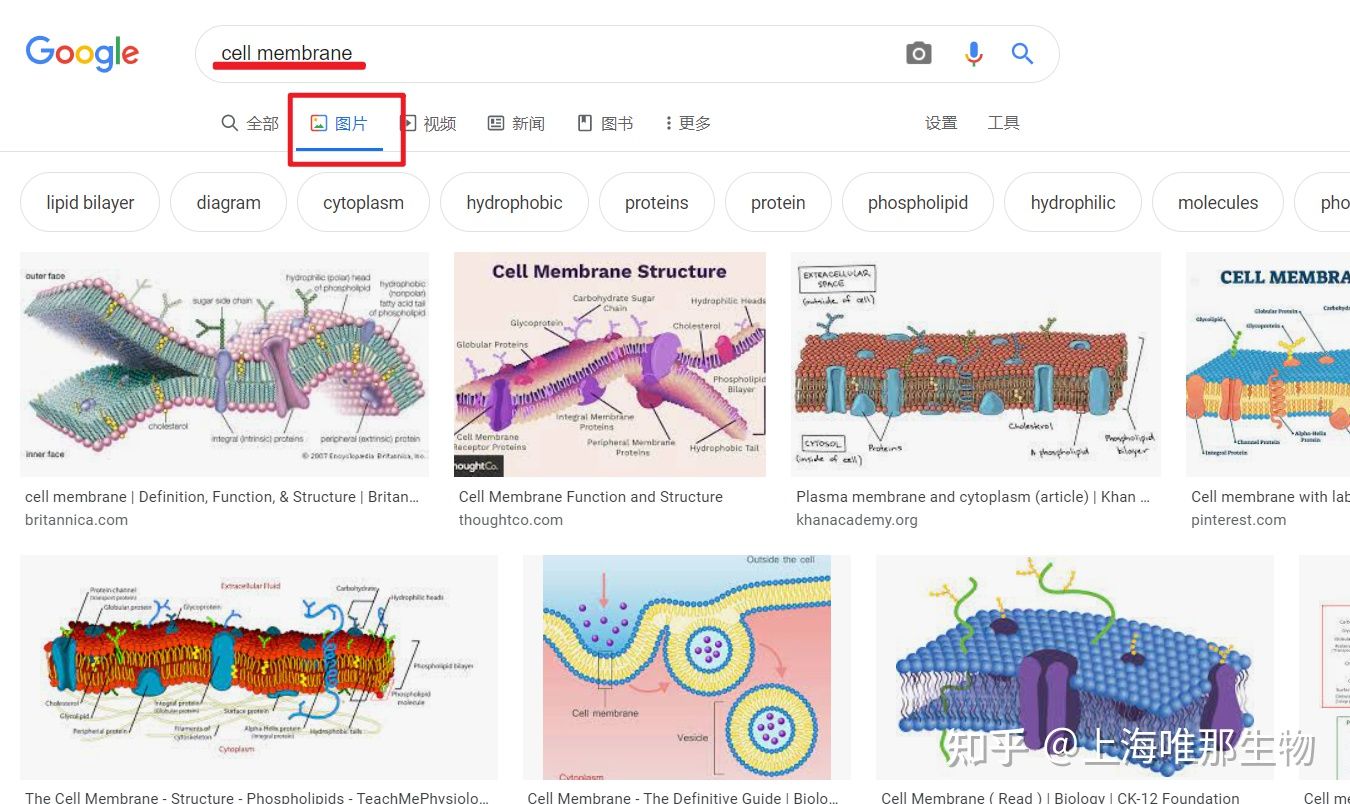Open Khan Academy hand-drawn membrane image

point(976,364)
